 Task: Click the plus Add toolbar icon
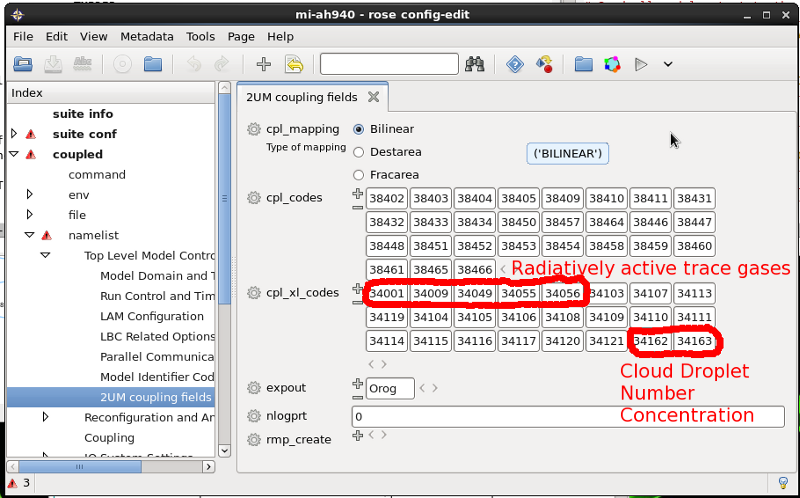[x=263, y=64]
